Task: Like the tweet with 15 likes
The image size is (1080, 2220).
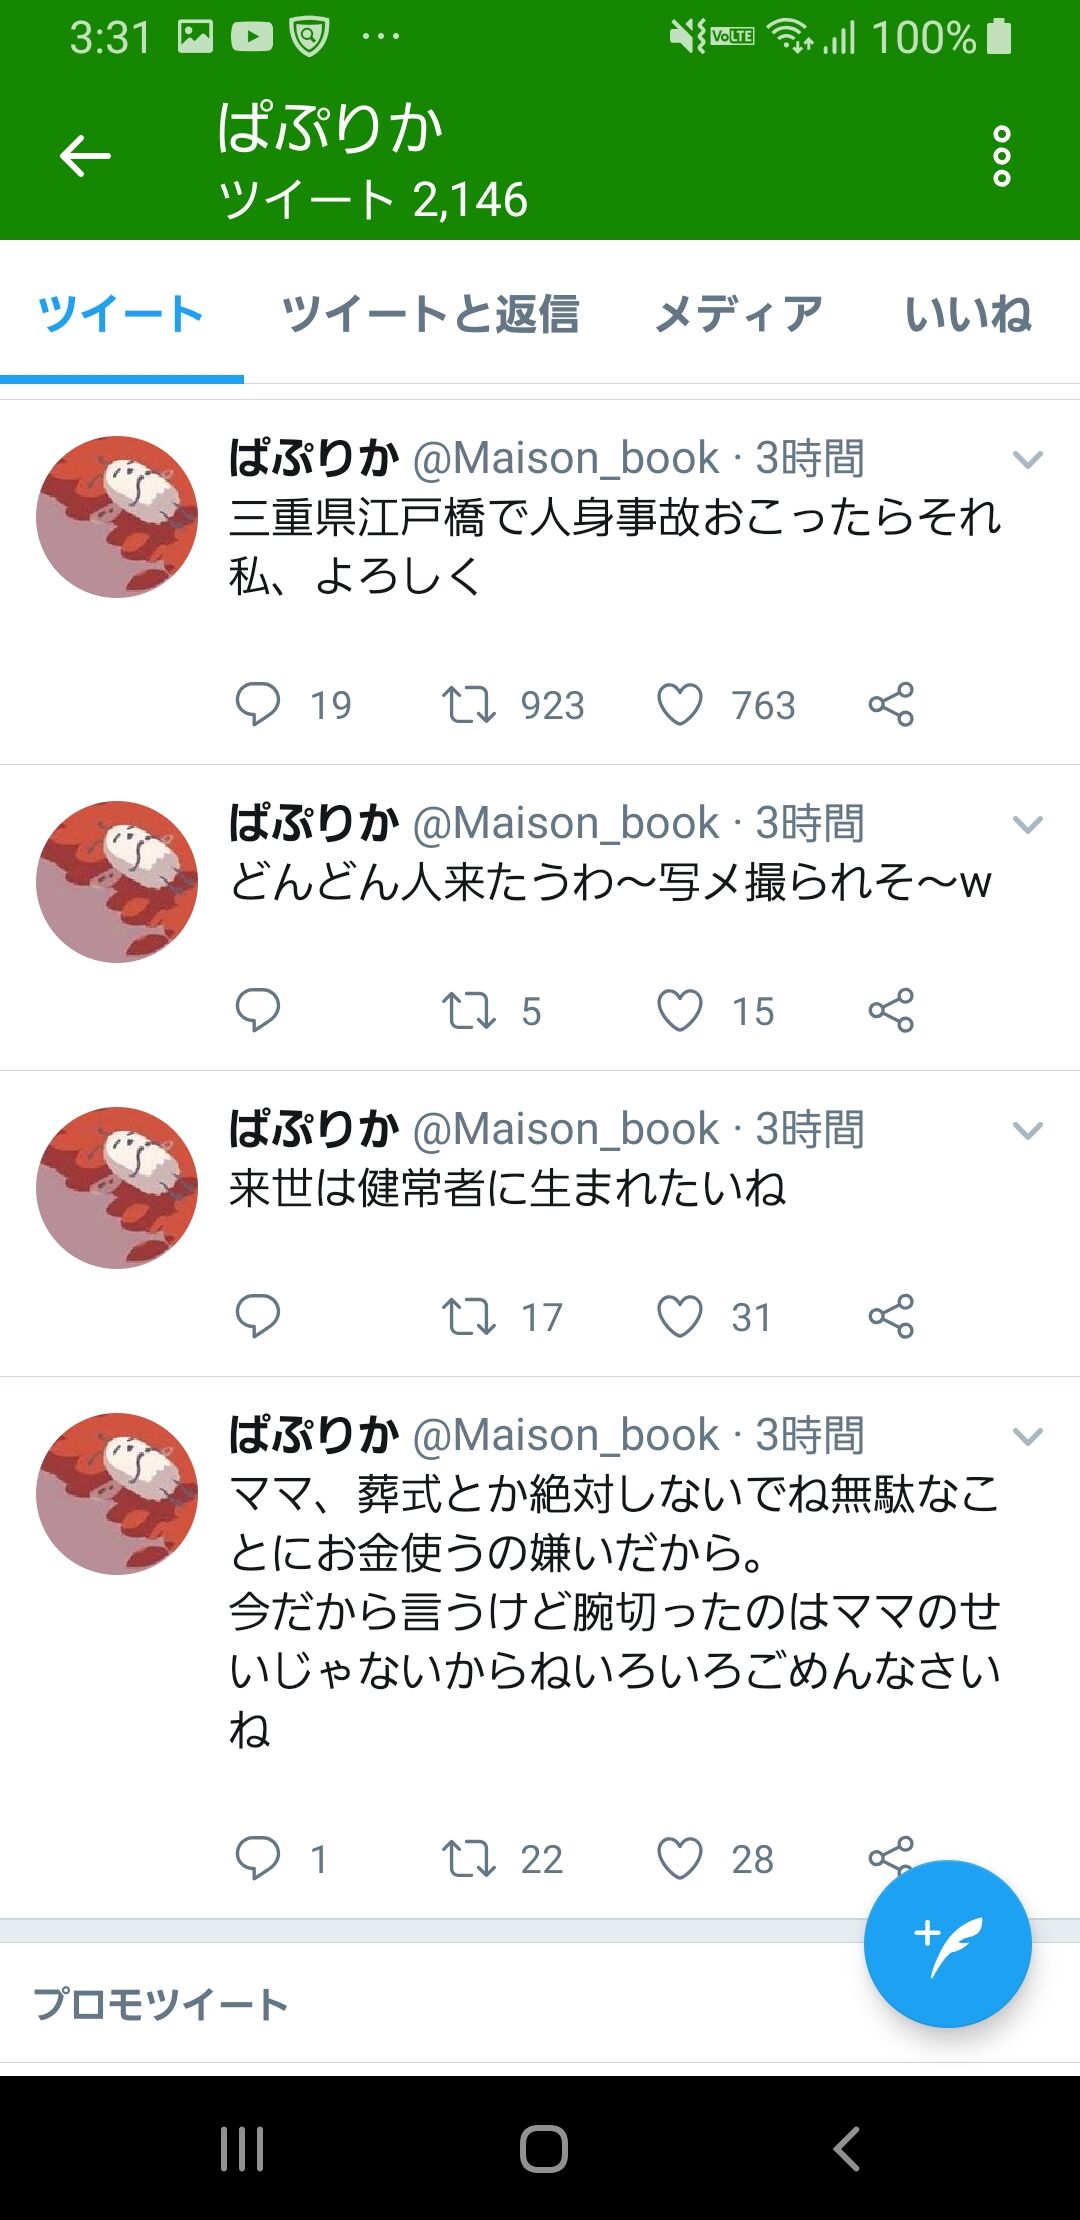Action: tap(680, 1010)
